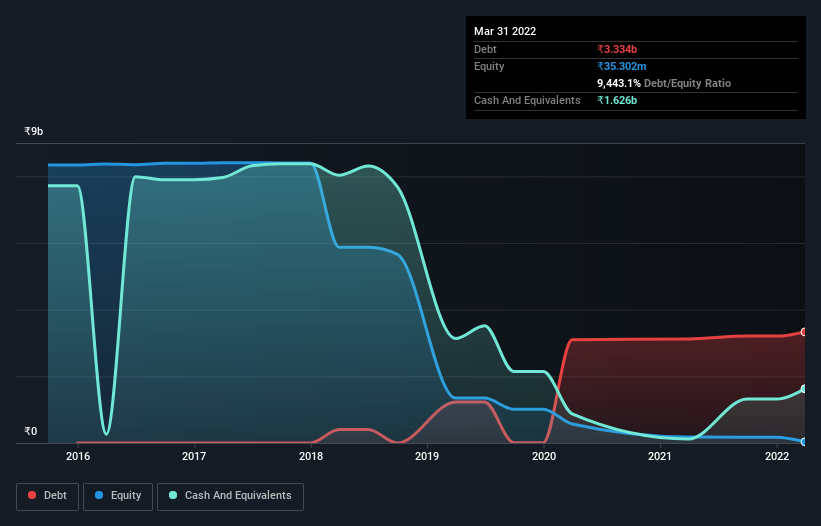Select the teal Cash endpoint marker
Viewport: 821px width, 526px height.
[804, 389]
